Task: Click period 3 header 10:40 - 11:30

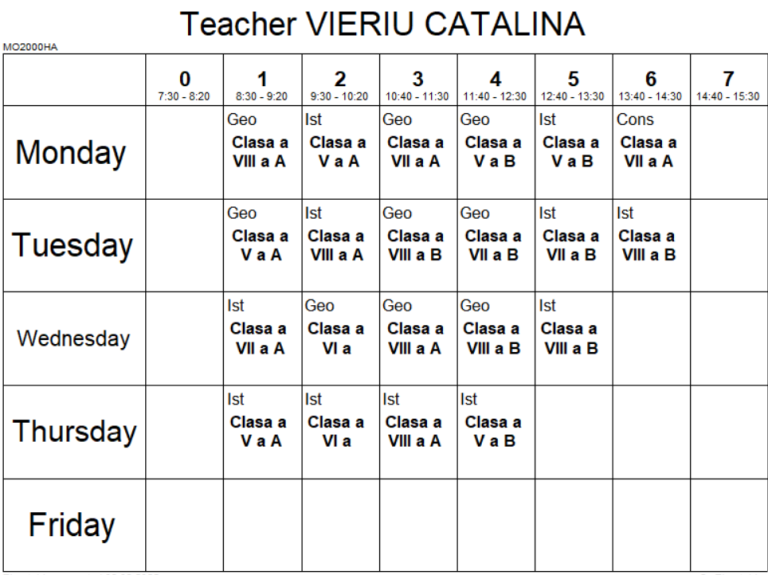Action: 418,84
